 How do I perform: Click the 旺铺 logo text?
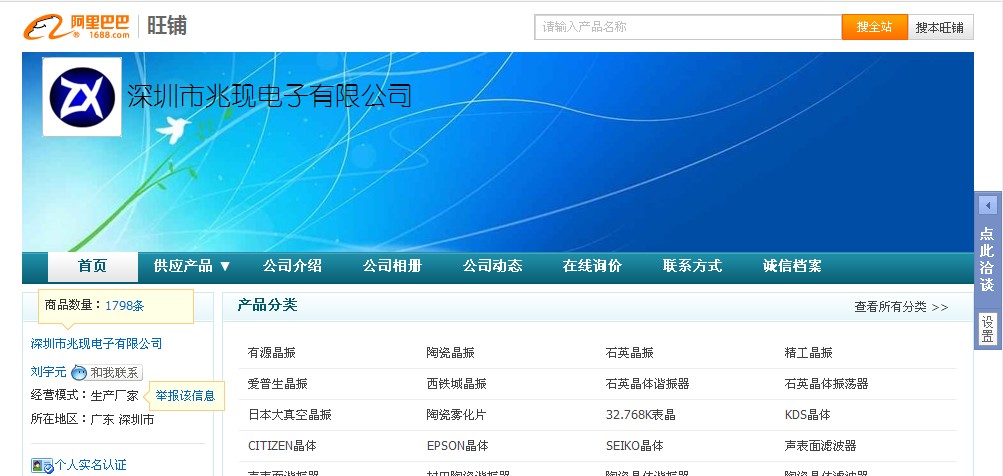point(167,27)
